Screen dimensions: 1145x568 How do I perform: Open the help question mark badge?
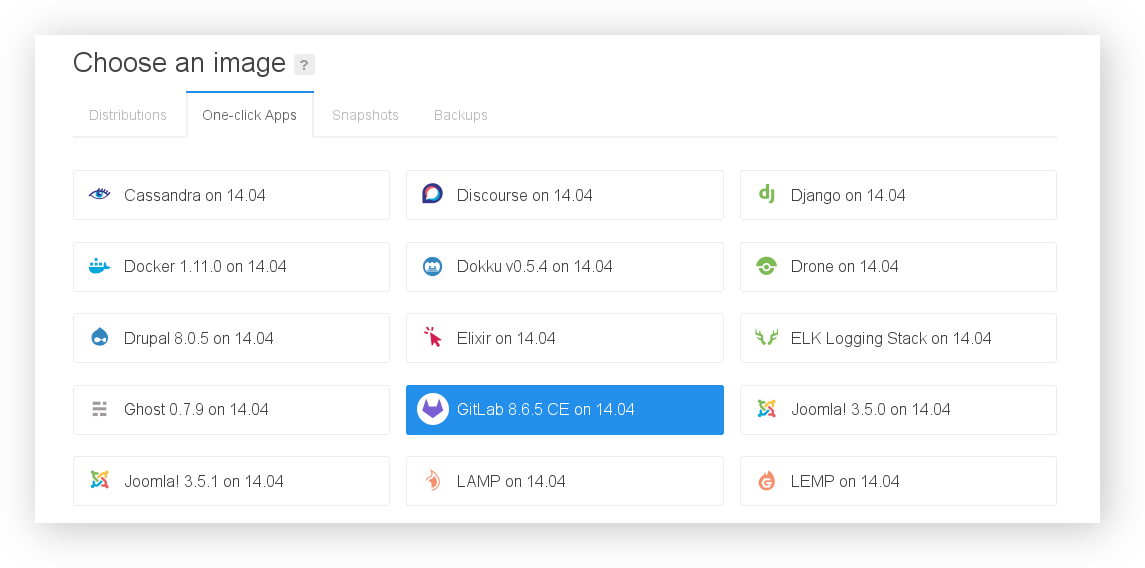[x=304, y=65]
